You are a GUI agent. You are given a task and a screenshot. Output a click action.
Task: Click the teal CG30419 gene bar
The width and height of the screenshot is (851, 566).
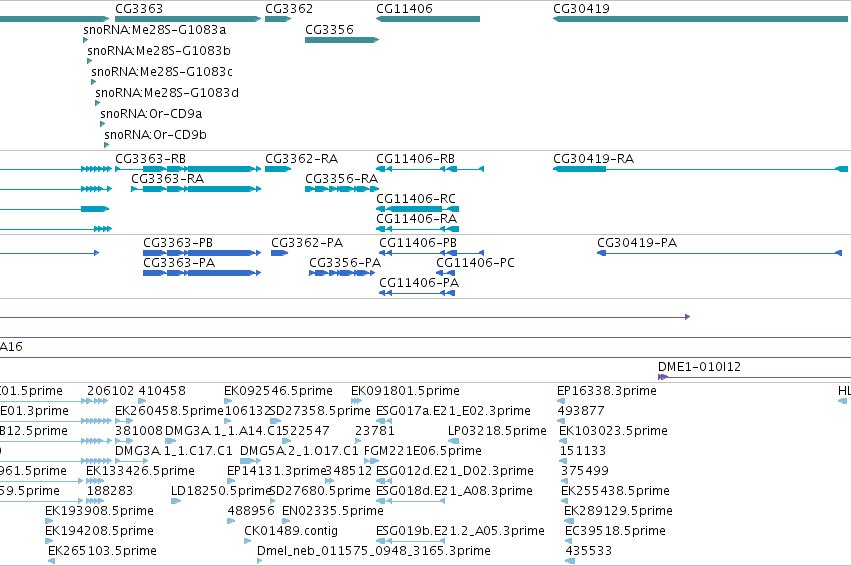pos(700,19)
